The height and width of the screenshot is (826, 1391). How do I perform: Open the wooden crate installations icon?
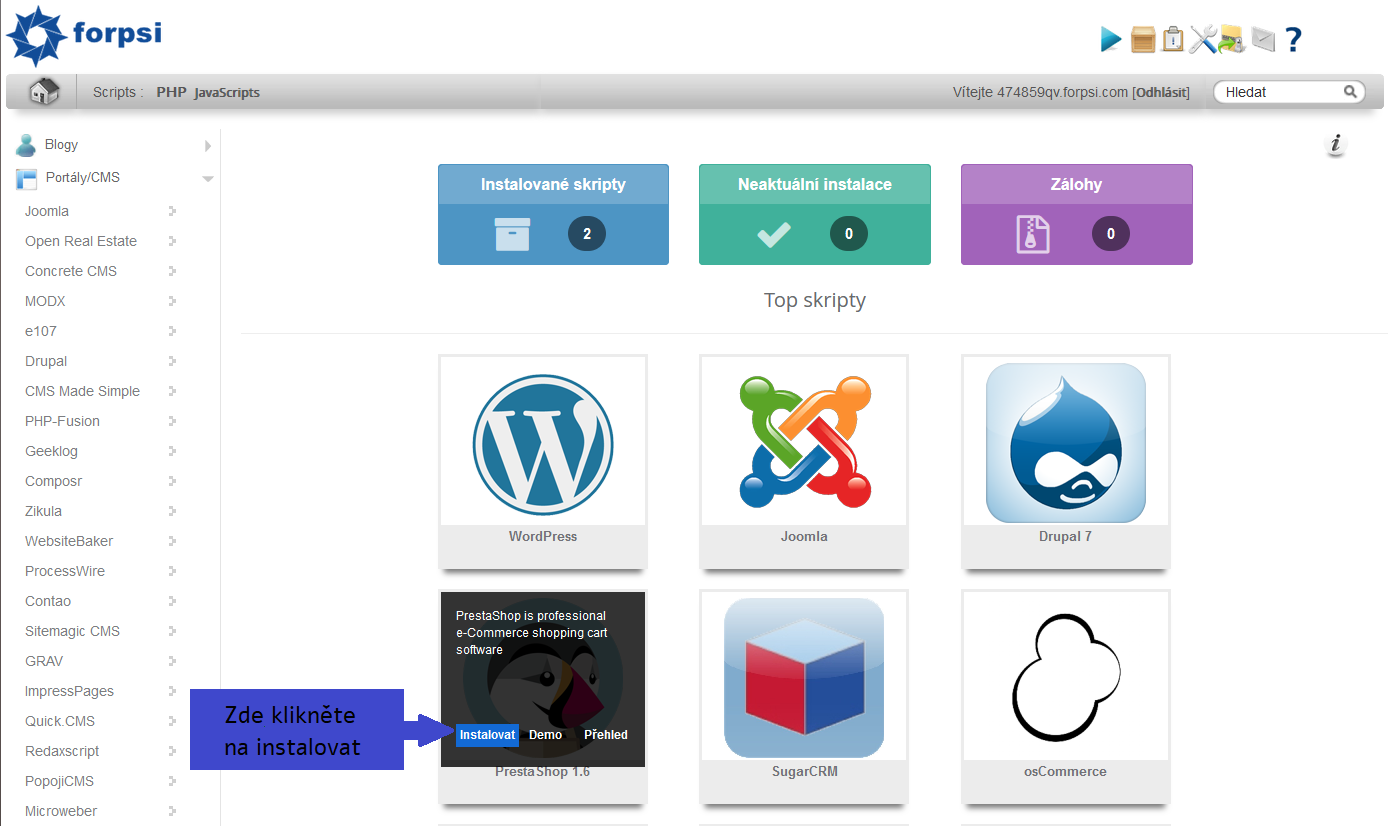click(x=1143, y=39)
